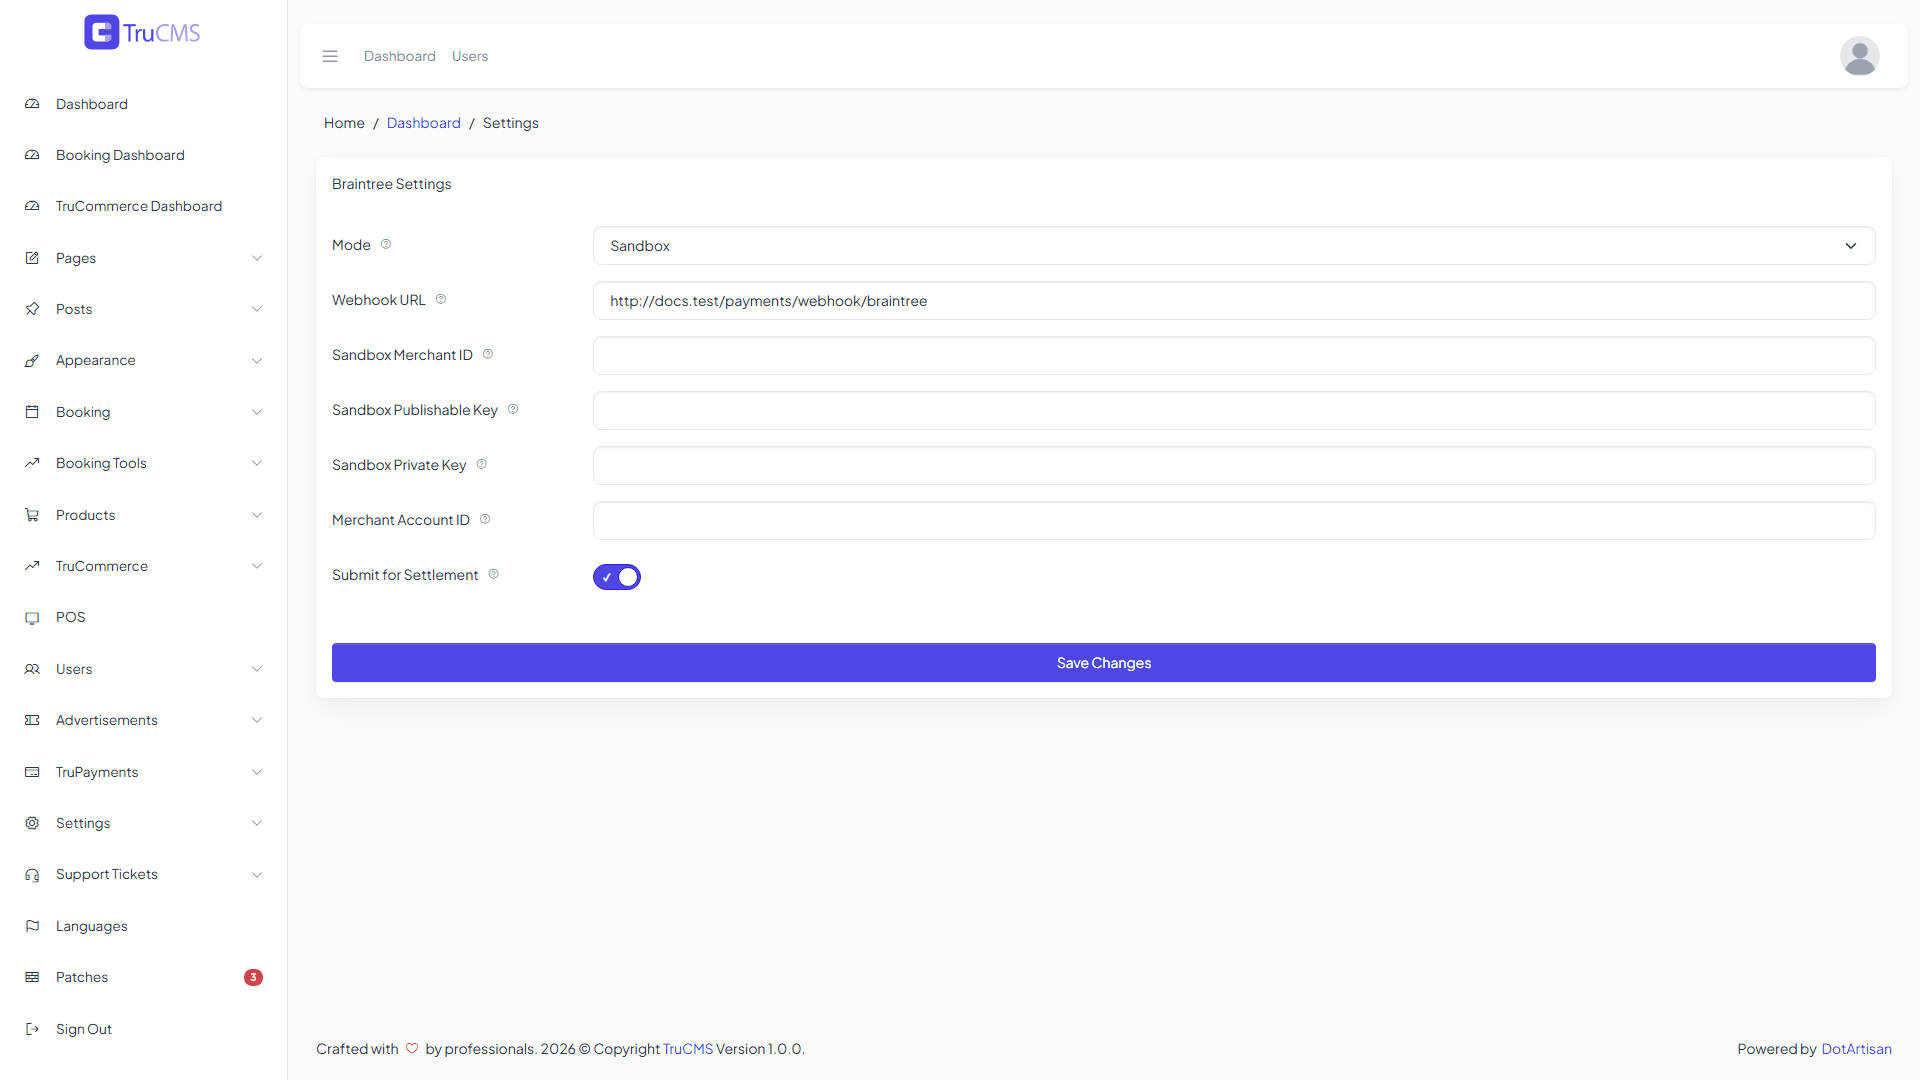Click Dashboard in the top navigation
Screen dimensions: 1920x1080
click(400, 56)
